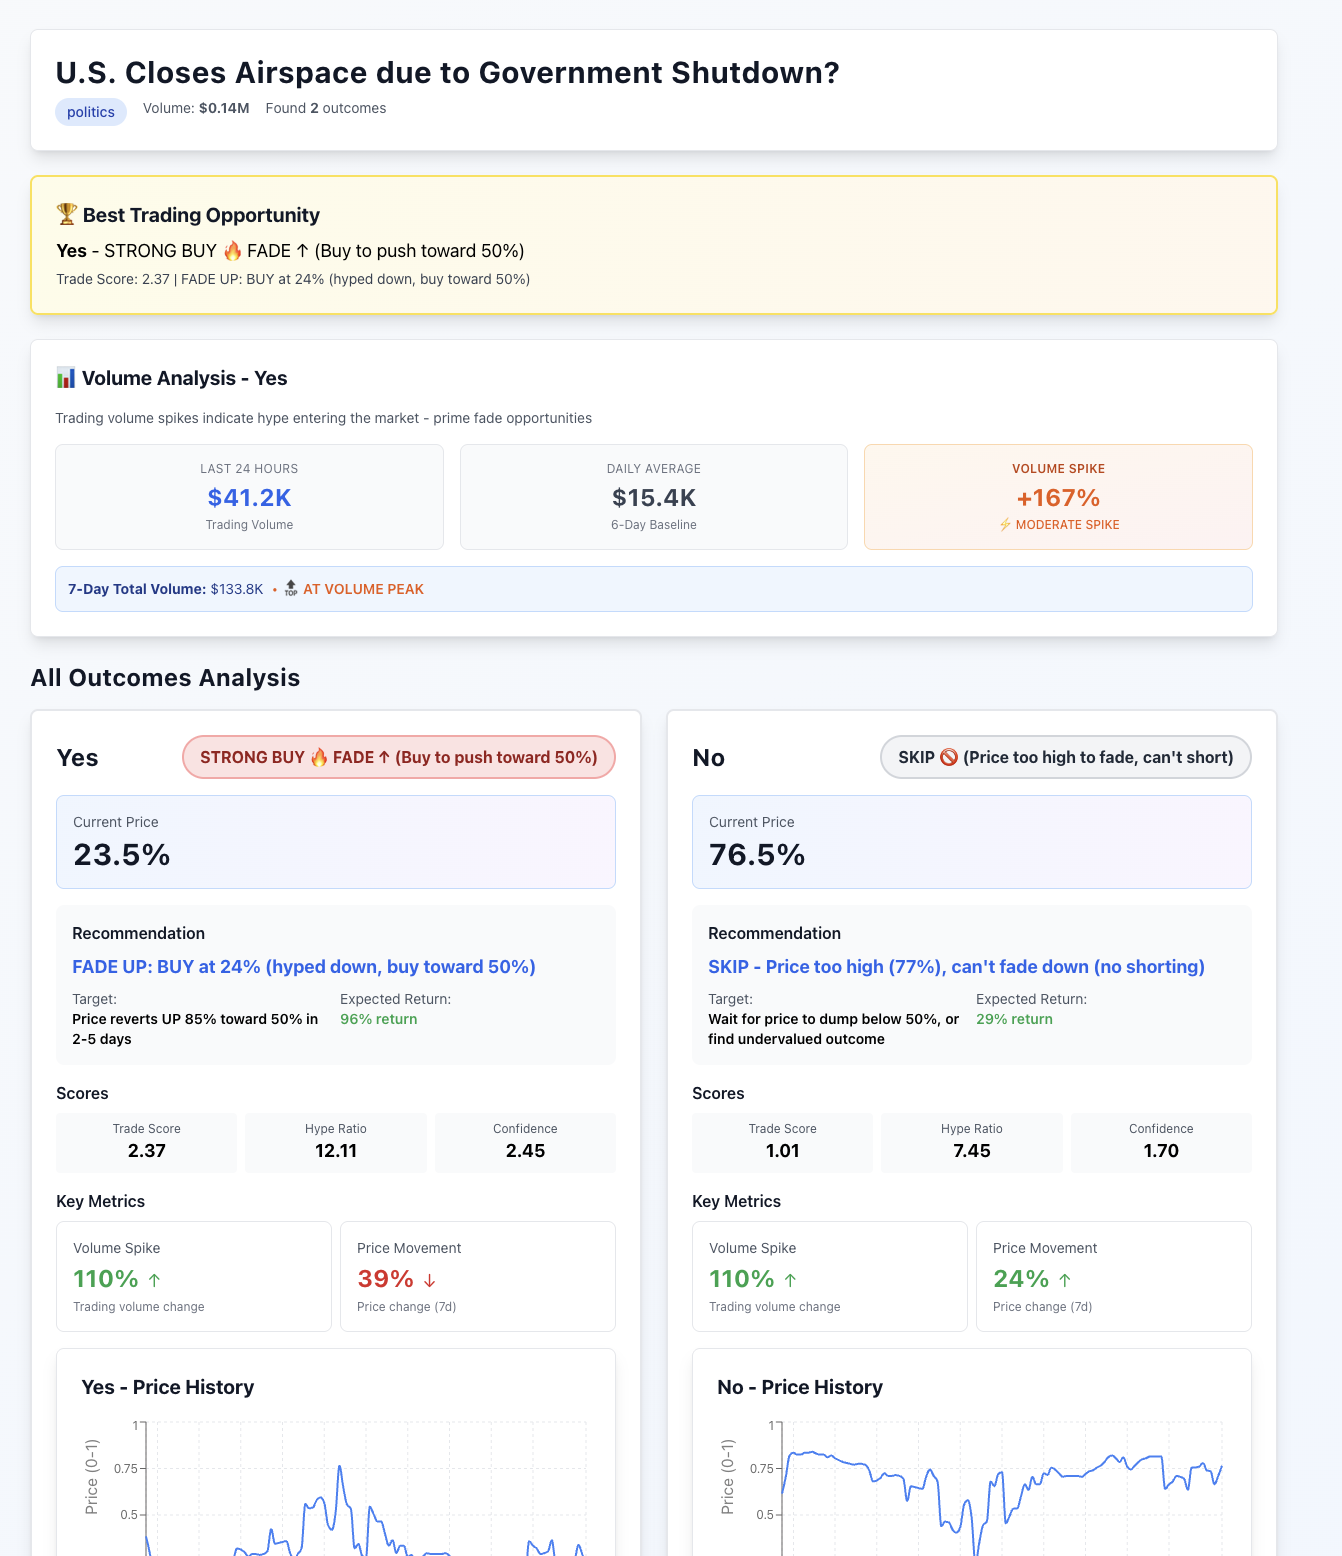Click the Hype Ratio 12.11 score tile
This screenshot has height=1556, width=1342.
[x=336, y=1142]
